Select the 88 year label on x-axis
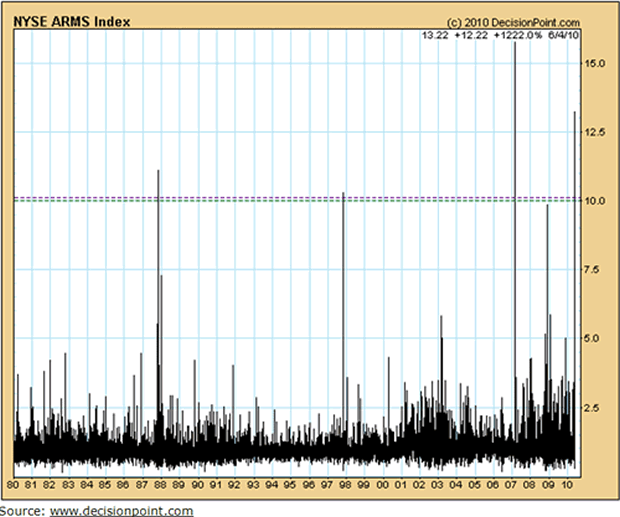620x517 pixels. point(161,485)
